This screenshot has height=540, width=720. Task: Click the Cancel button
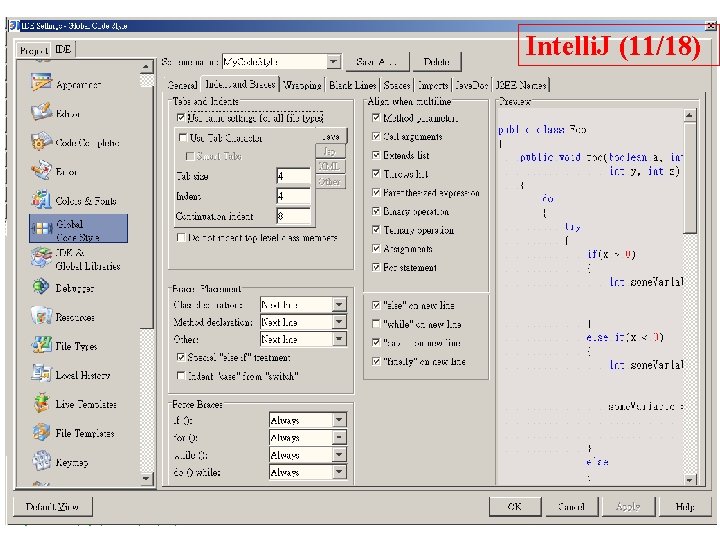(571, 506)
